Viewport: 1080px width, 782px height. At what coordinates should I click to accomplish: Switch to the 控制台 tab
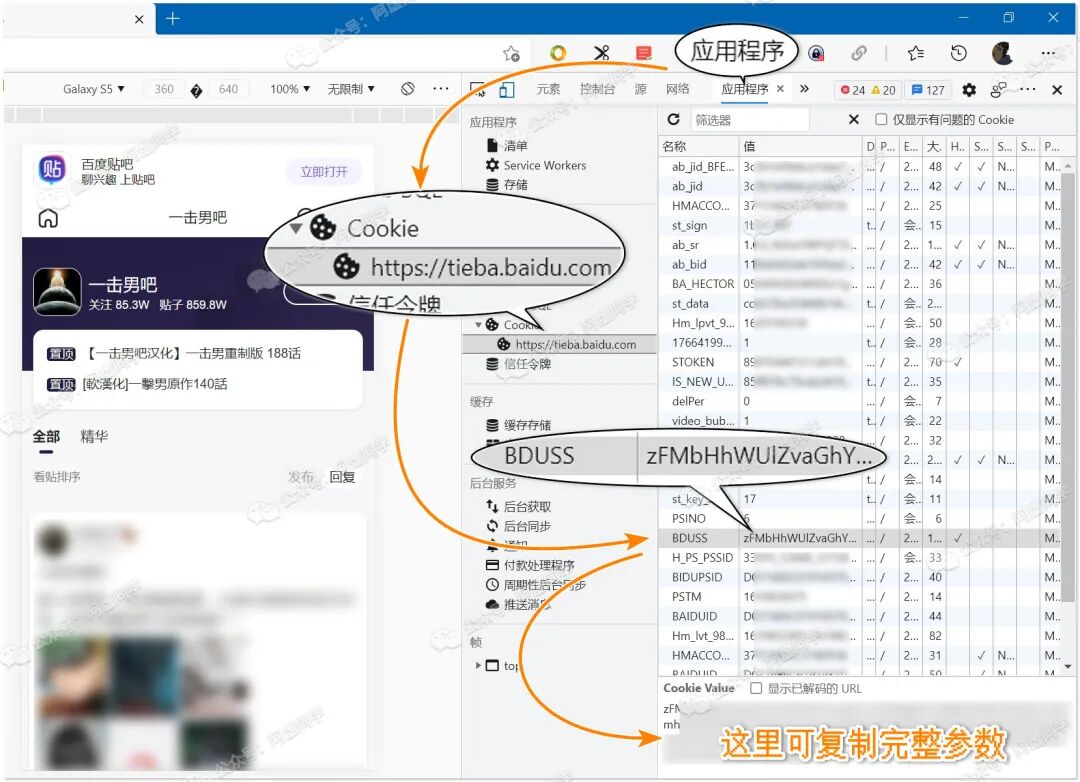tap(596, 89)
